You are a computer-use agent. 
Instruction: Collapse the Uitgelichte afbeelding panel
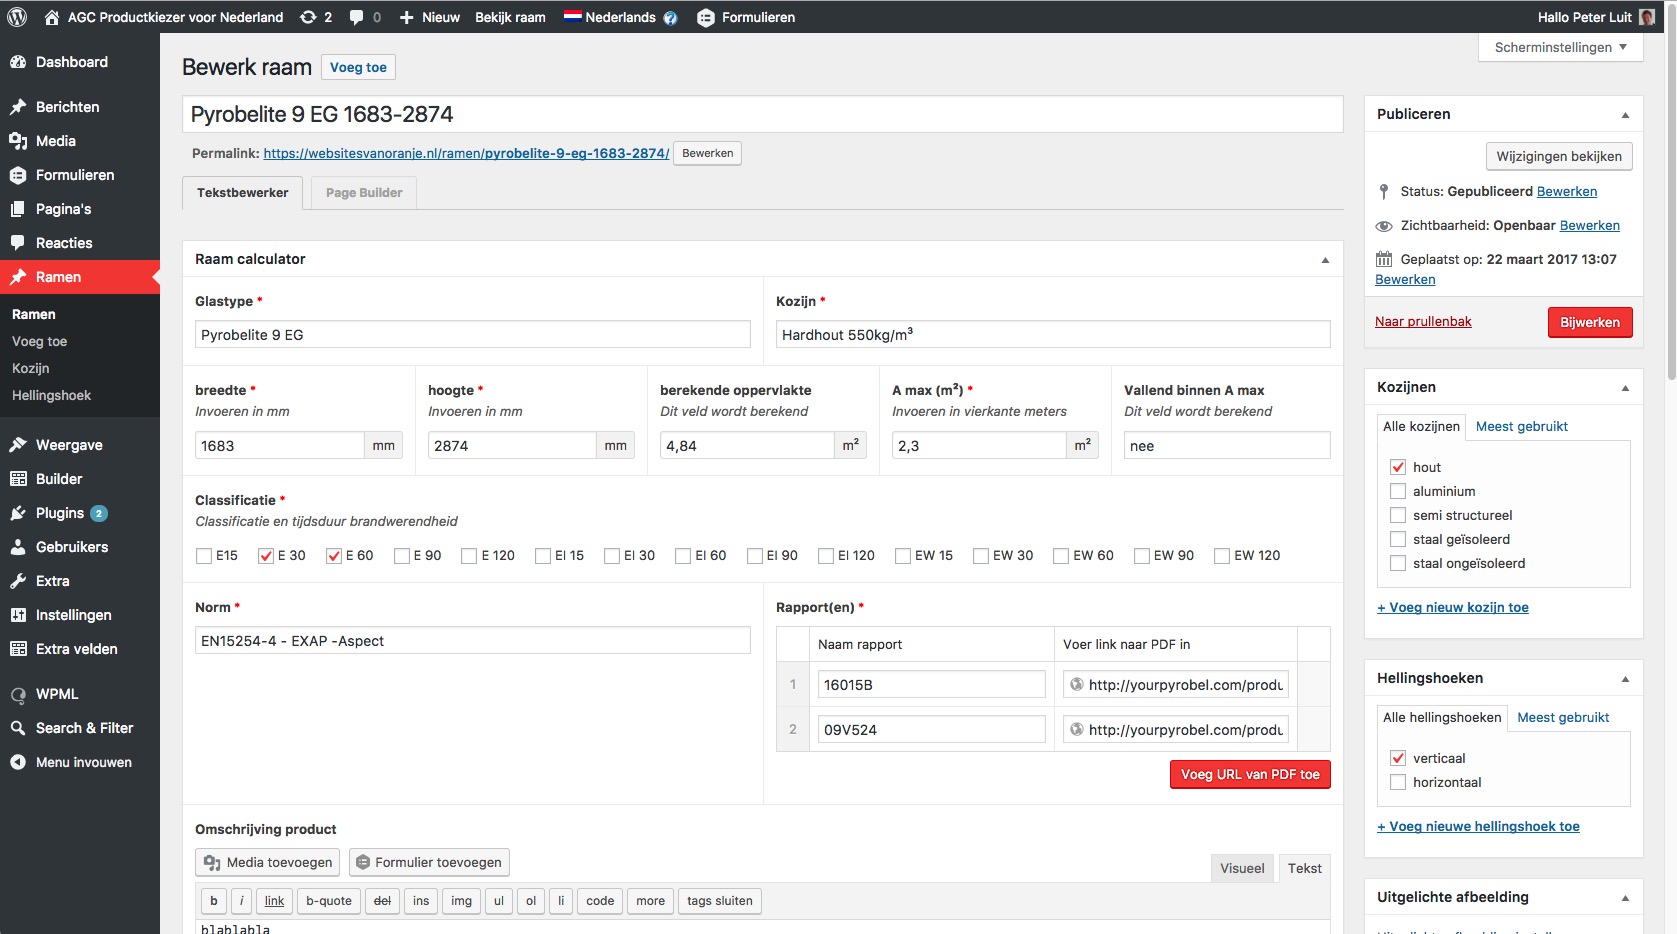coord(1625,898)
